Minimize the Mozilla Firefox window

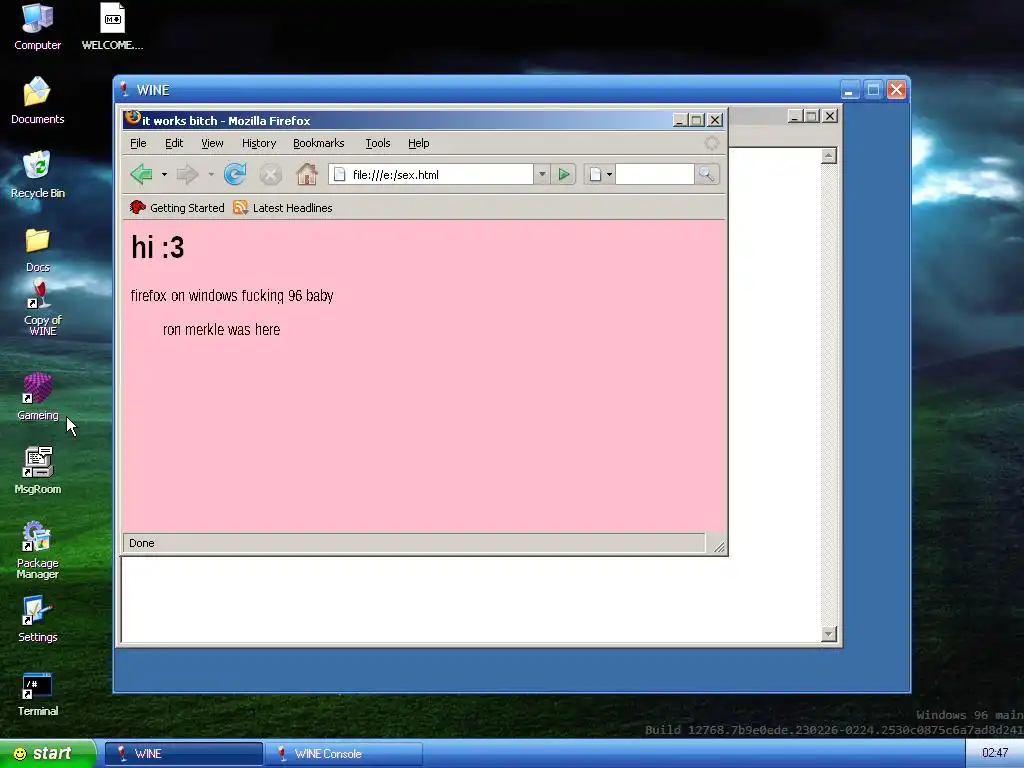click(680, 120)
